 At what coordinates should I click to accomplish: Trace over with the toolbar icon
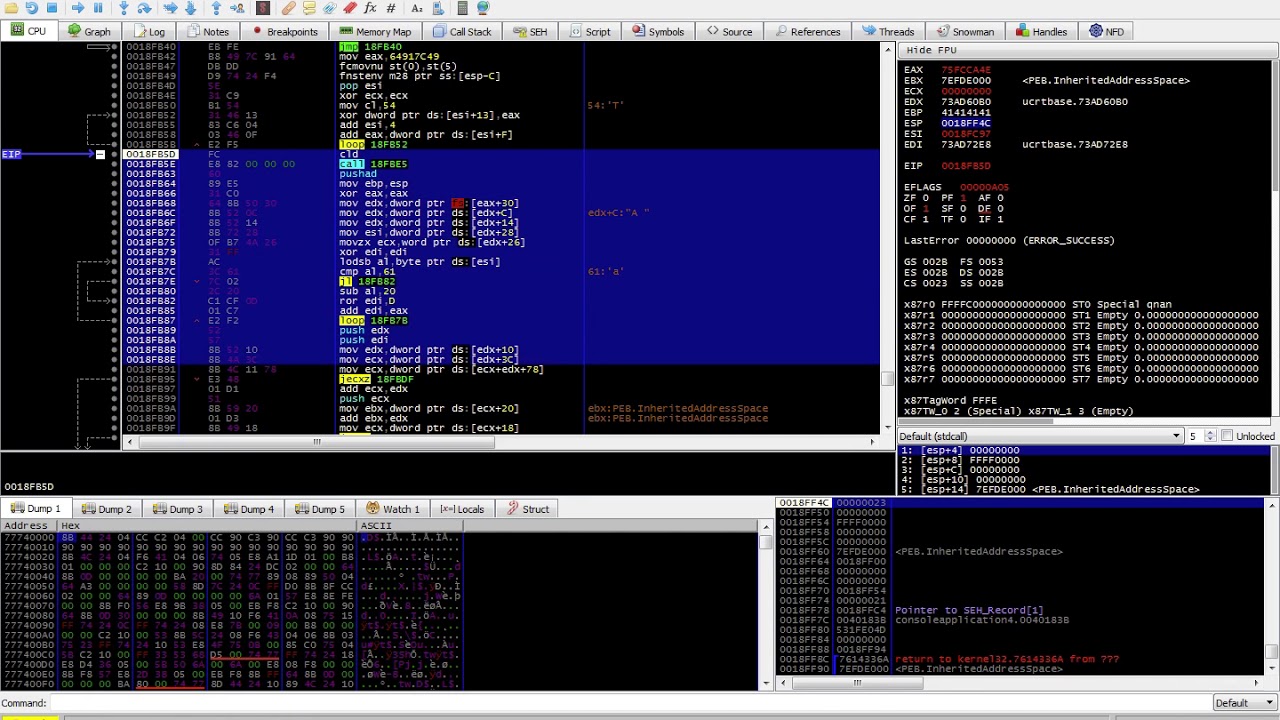[190, 8]
